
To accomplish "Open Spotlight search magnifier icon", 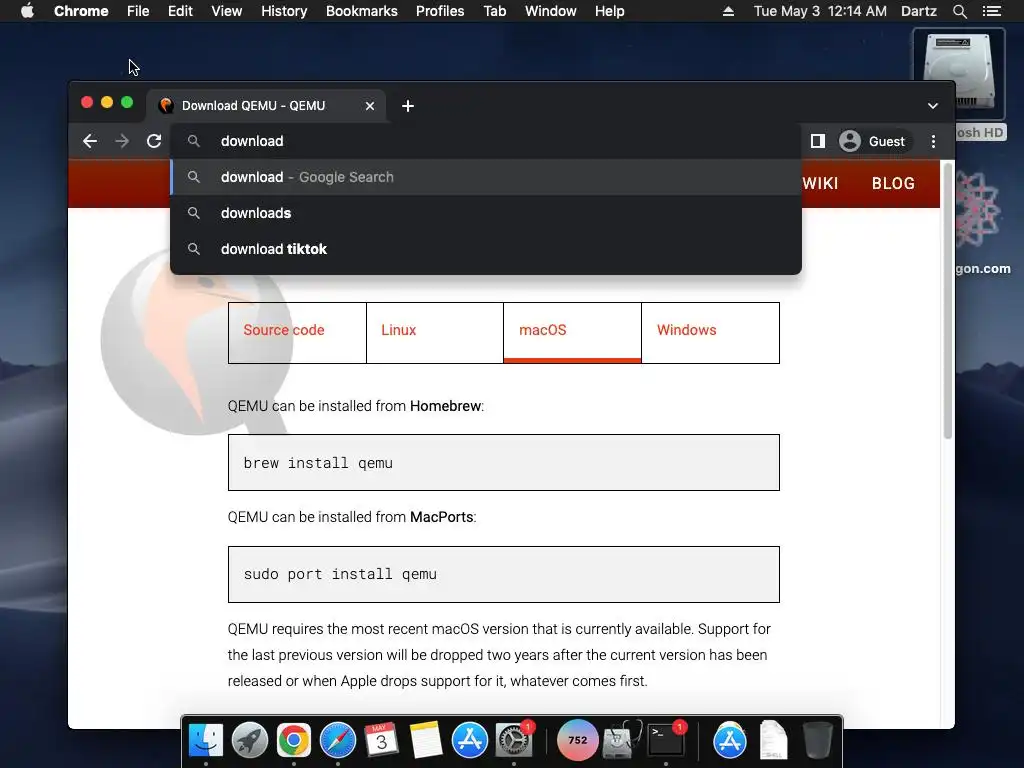I will [959, 11].
